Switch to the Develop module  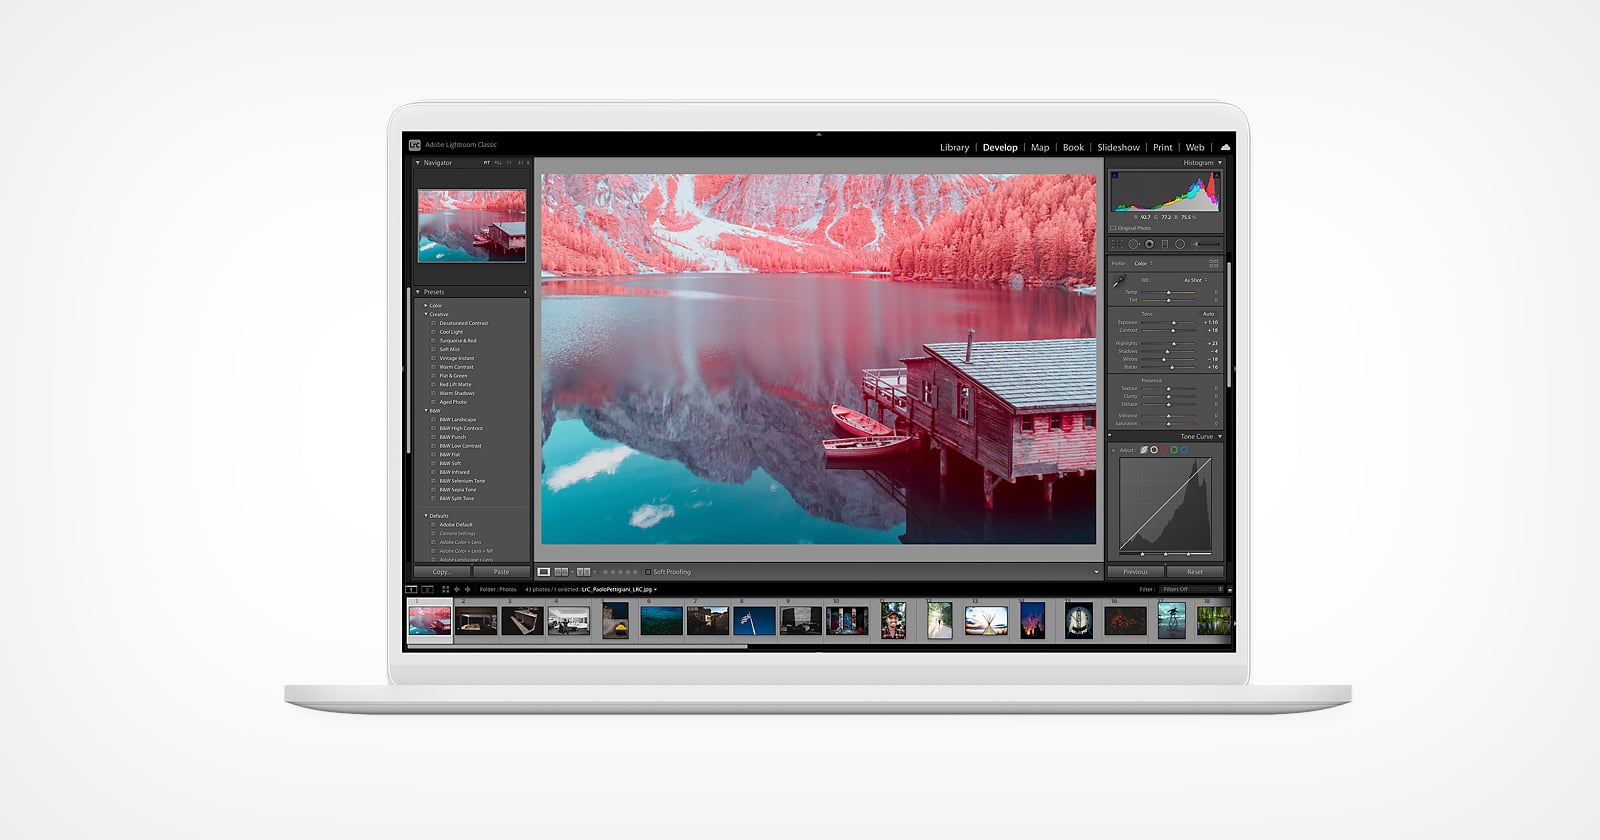[x=1000, y=147]
